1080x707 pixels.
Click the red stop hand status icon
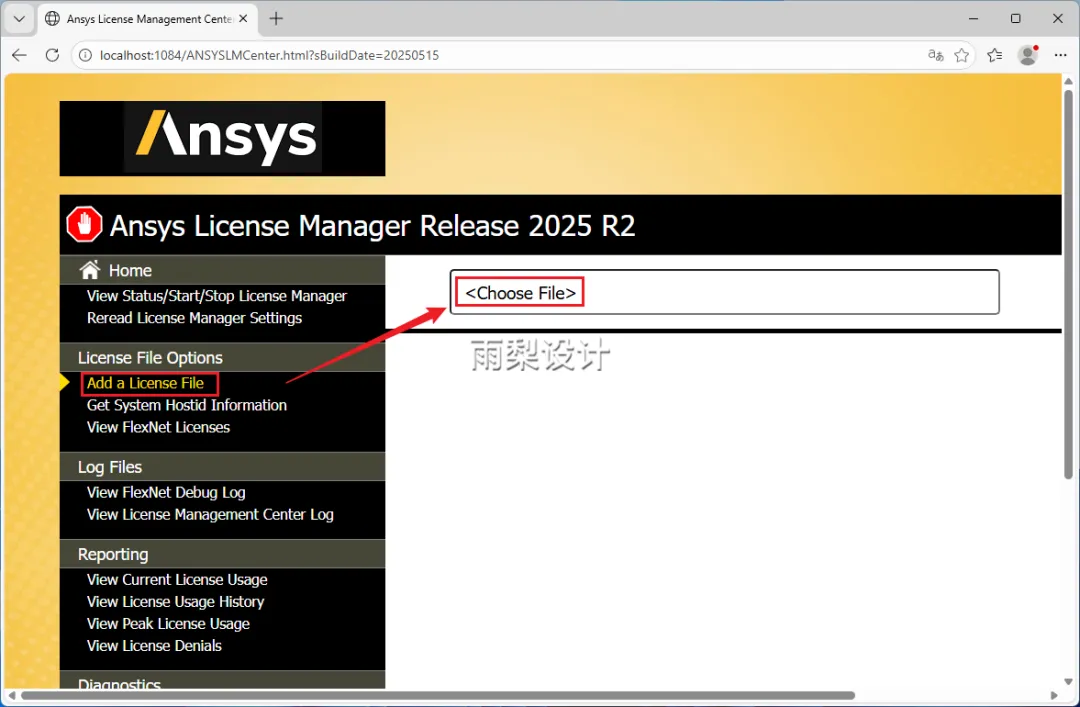84,225
